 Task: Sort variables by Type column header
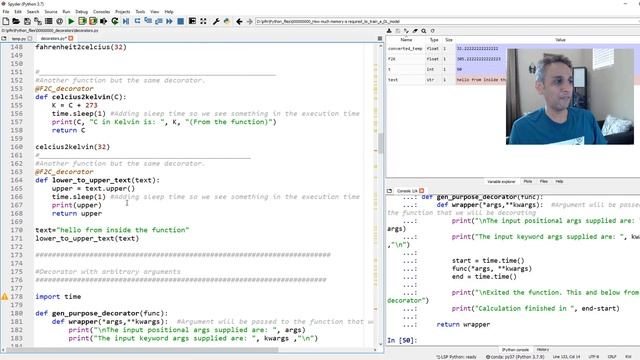click(434, 40)
